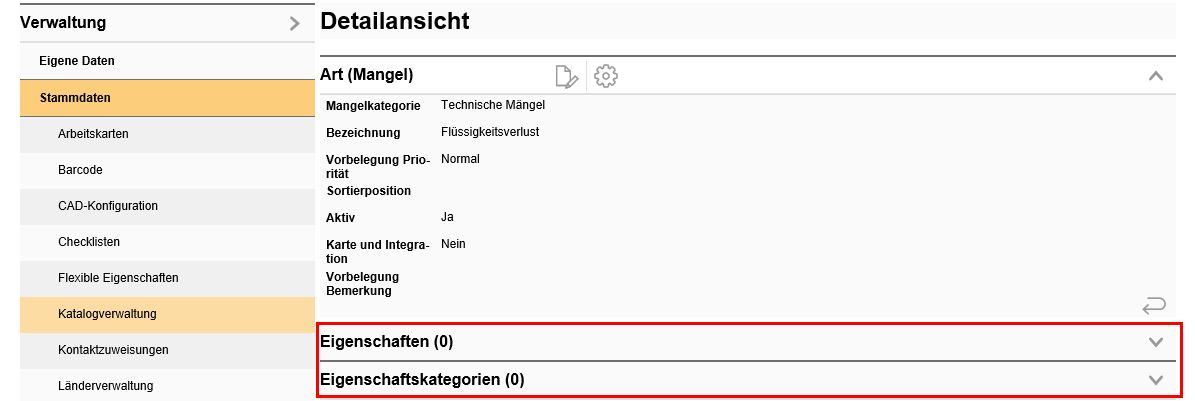
Task: Expand the Eigenschaftskategorien (0) section chevron
Action: pyautogui.click(x=1156, y=380)
